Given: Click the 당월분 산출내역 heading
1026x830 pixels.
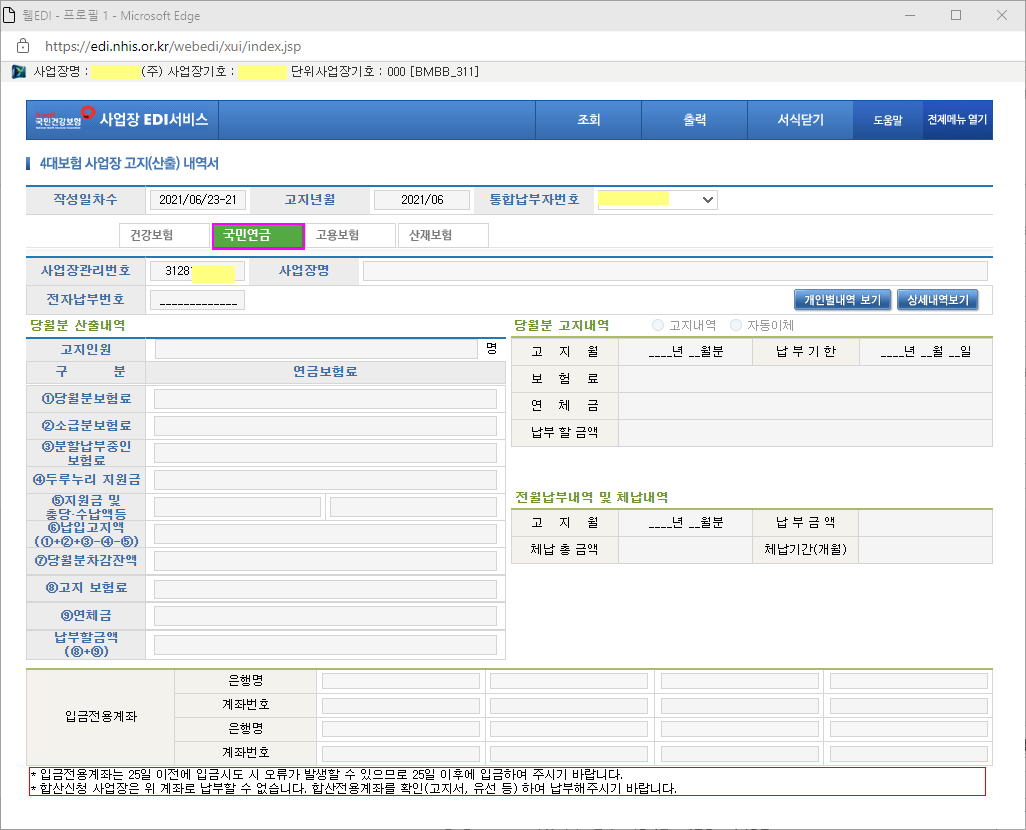Looking at the screenshot, I should pos(77,325).
